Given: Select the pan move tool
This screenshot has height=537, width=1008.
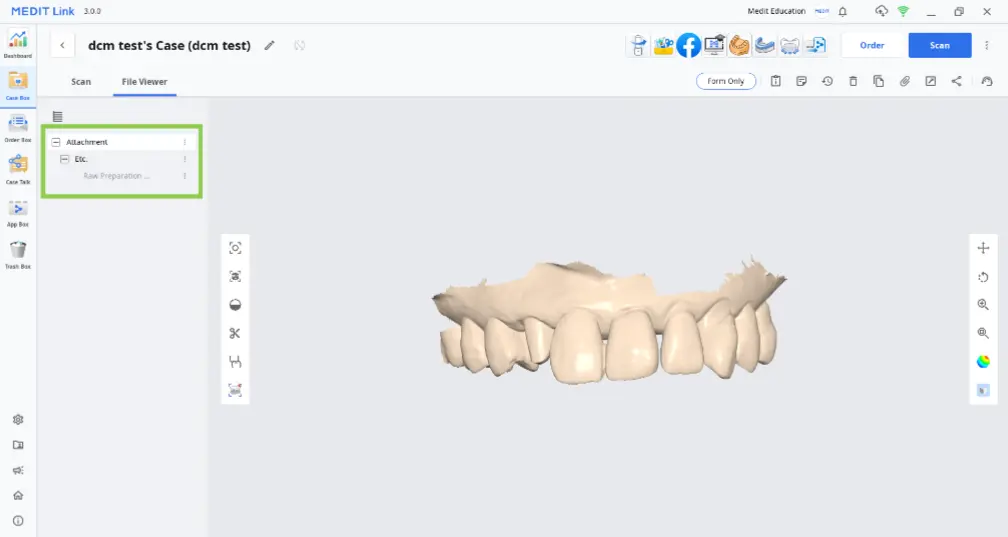Looking at the screenshot, I should tap(983, 248).
